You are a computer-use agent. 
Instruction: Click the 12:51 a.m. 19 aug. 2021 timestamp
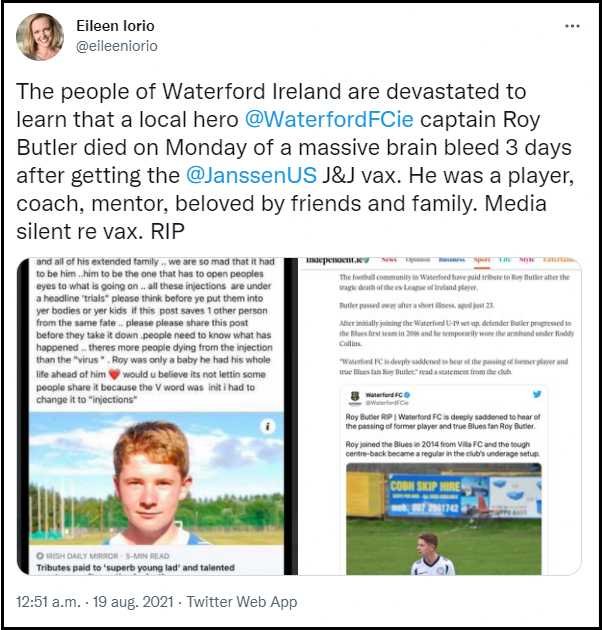(100, 601)
